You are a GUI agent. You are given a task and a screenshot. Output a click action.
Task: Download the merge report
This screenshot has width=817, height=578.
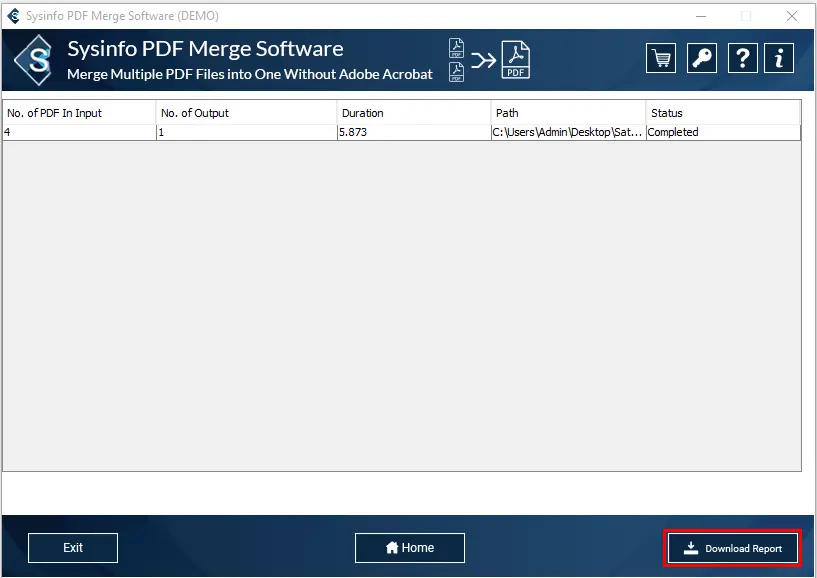(733, 548)
